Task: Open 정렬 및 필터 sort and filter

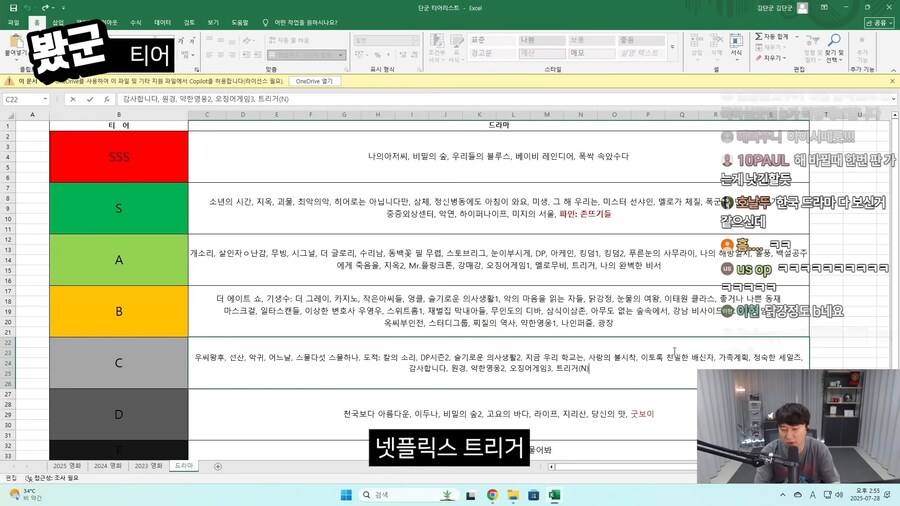Action: point(812,48)
